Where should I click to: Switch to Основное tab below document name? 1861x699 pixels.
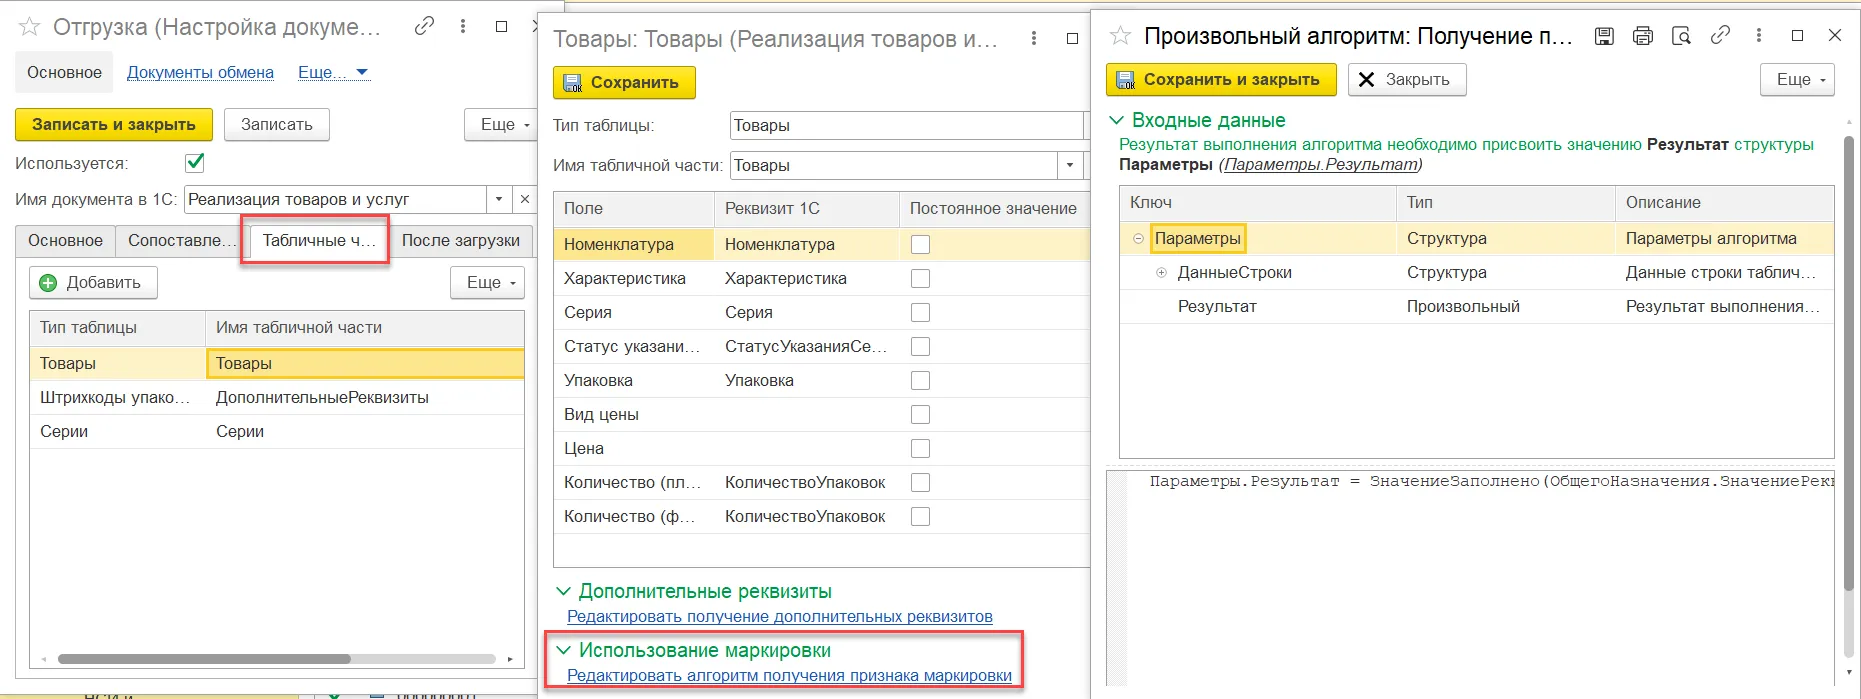pos(65,241)
